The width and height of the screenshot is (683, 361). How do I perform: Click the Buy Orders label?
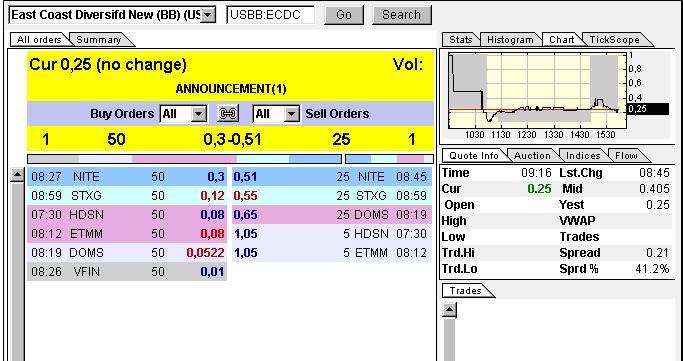pyautogui.click(x=122, y=114)
